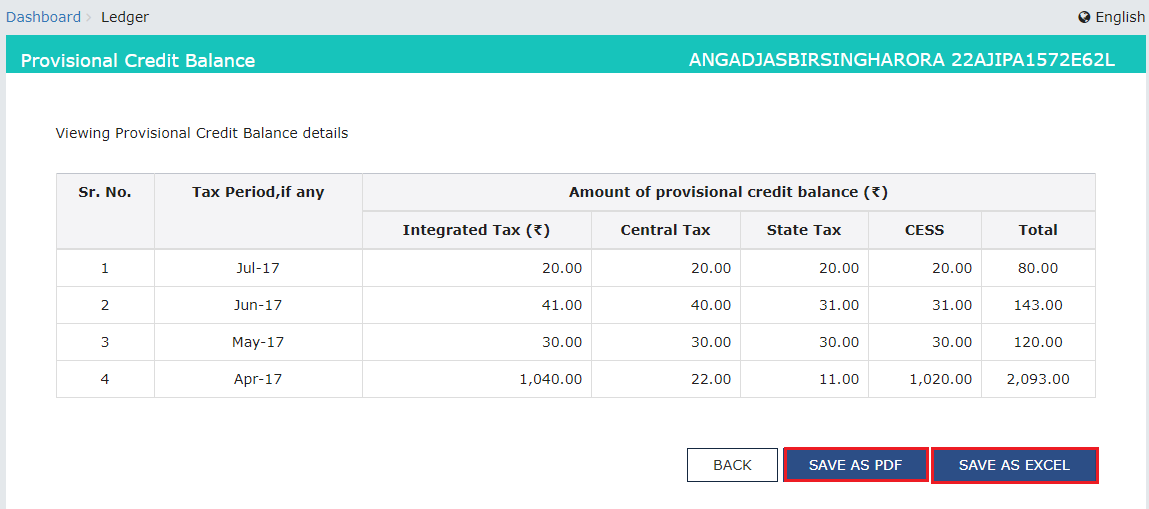Click the SAVE AS EXCEL button
The width and height of the screenshot is (1149, 509).
click(1014, 465)
